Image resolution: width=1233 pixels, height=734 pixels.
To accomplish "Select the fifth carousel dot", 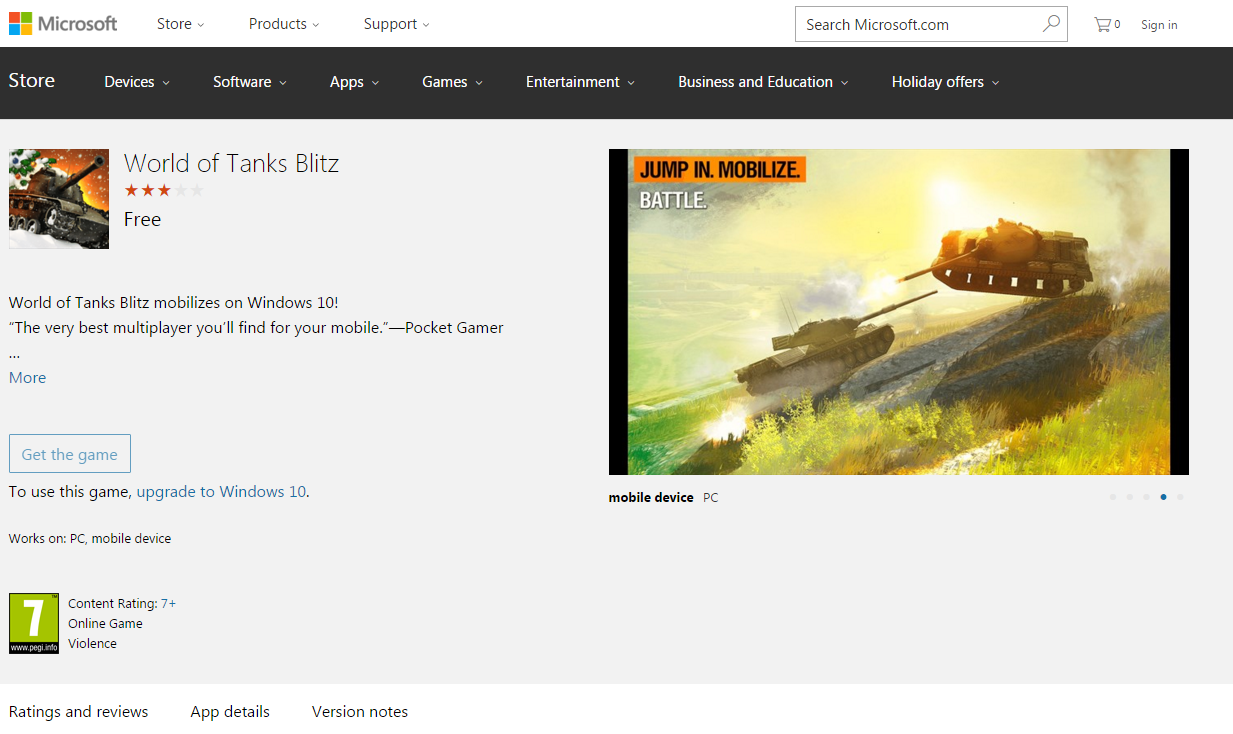I will pyautogui.click(x=1180, y=497).
